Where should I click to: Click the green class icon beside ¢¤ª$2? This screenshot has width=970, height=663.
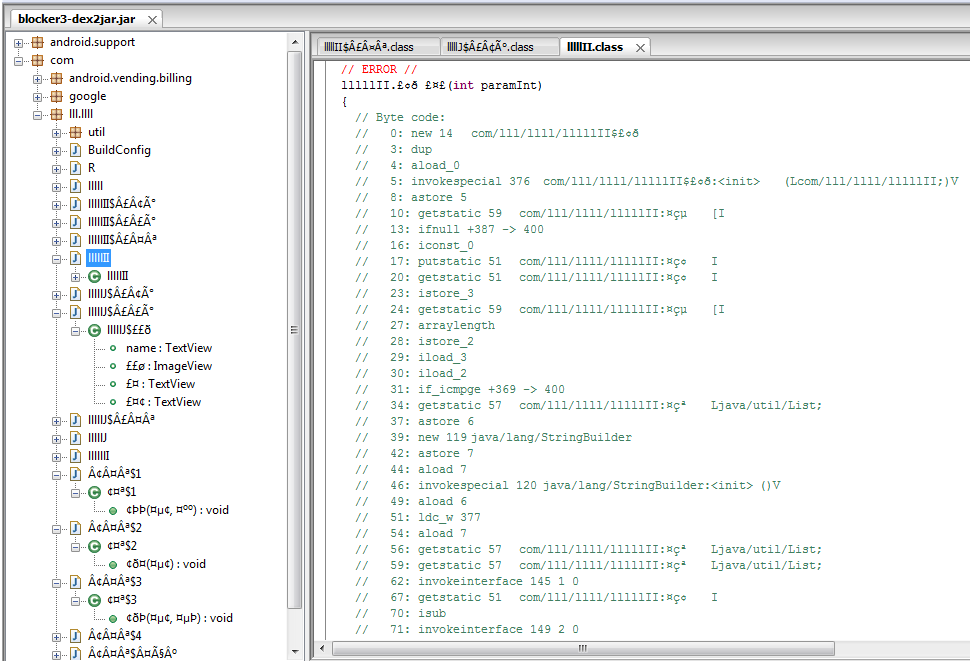click(x=95, y=546)
